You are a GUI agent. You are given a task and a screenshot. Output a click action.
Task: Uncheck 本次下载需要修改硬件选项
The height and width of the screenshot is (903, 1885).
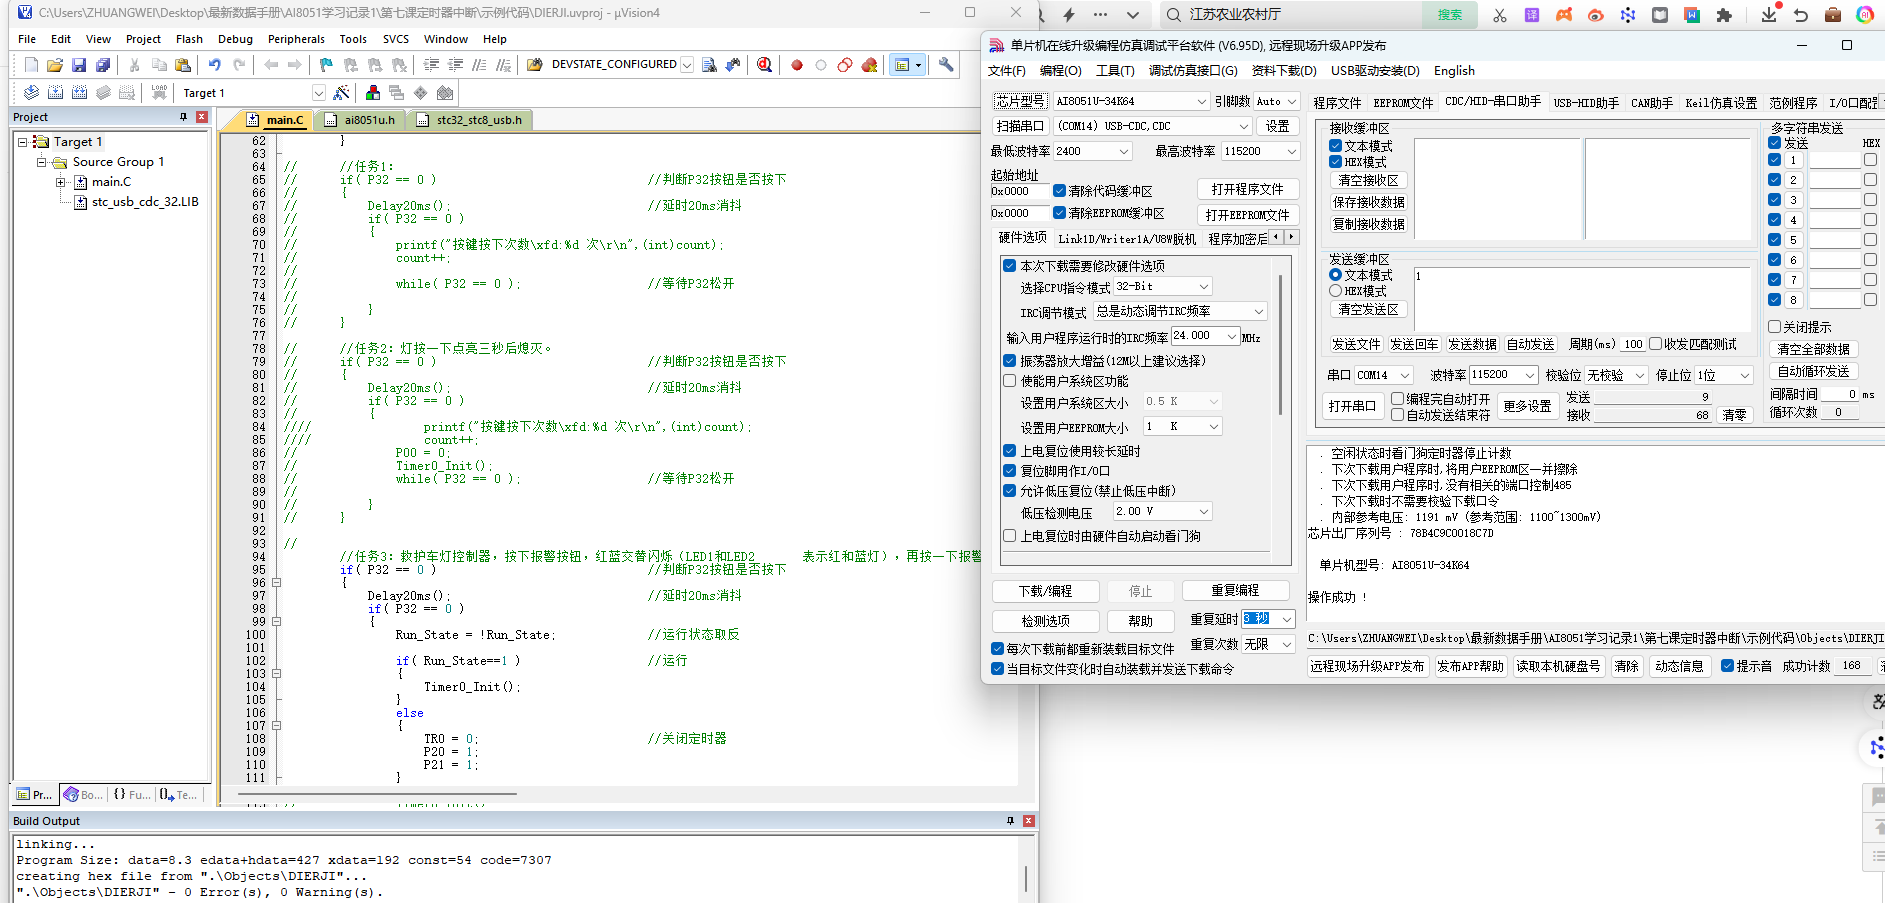1010,266
